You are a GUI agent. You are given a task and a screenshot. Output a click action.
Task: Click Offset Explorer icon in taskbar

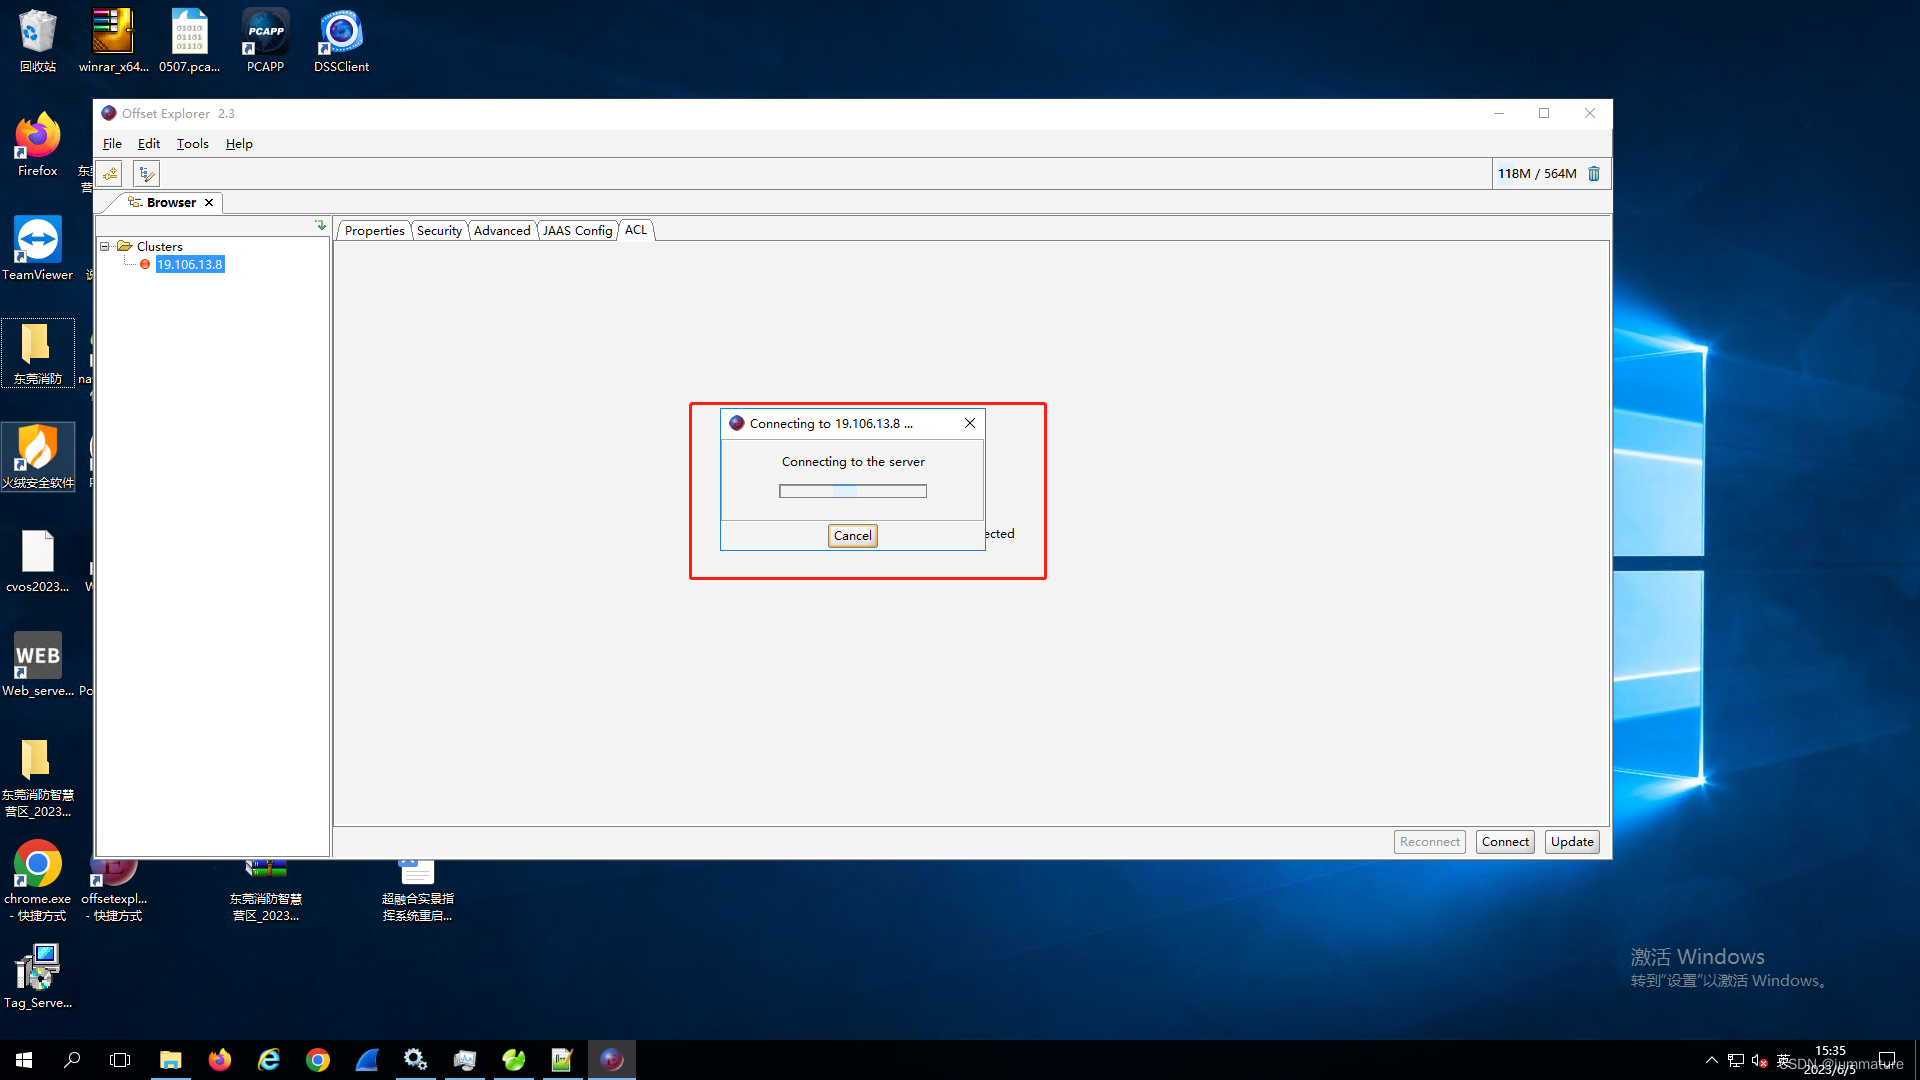[x=612, y=1060]
